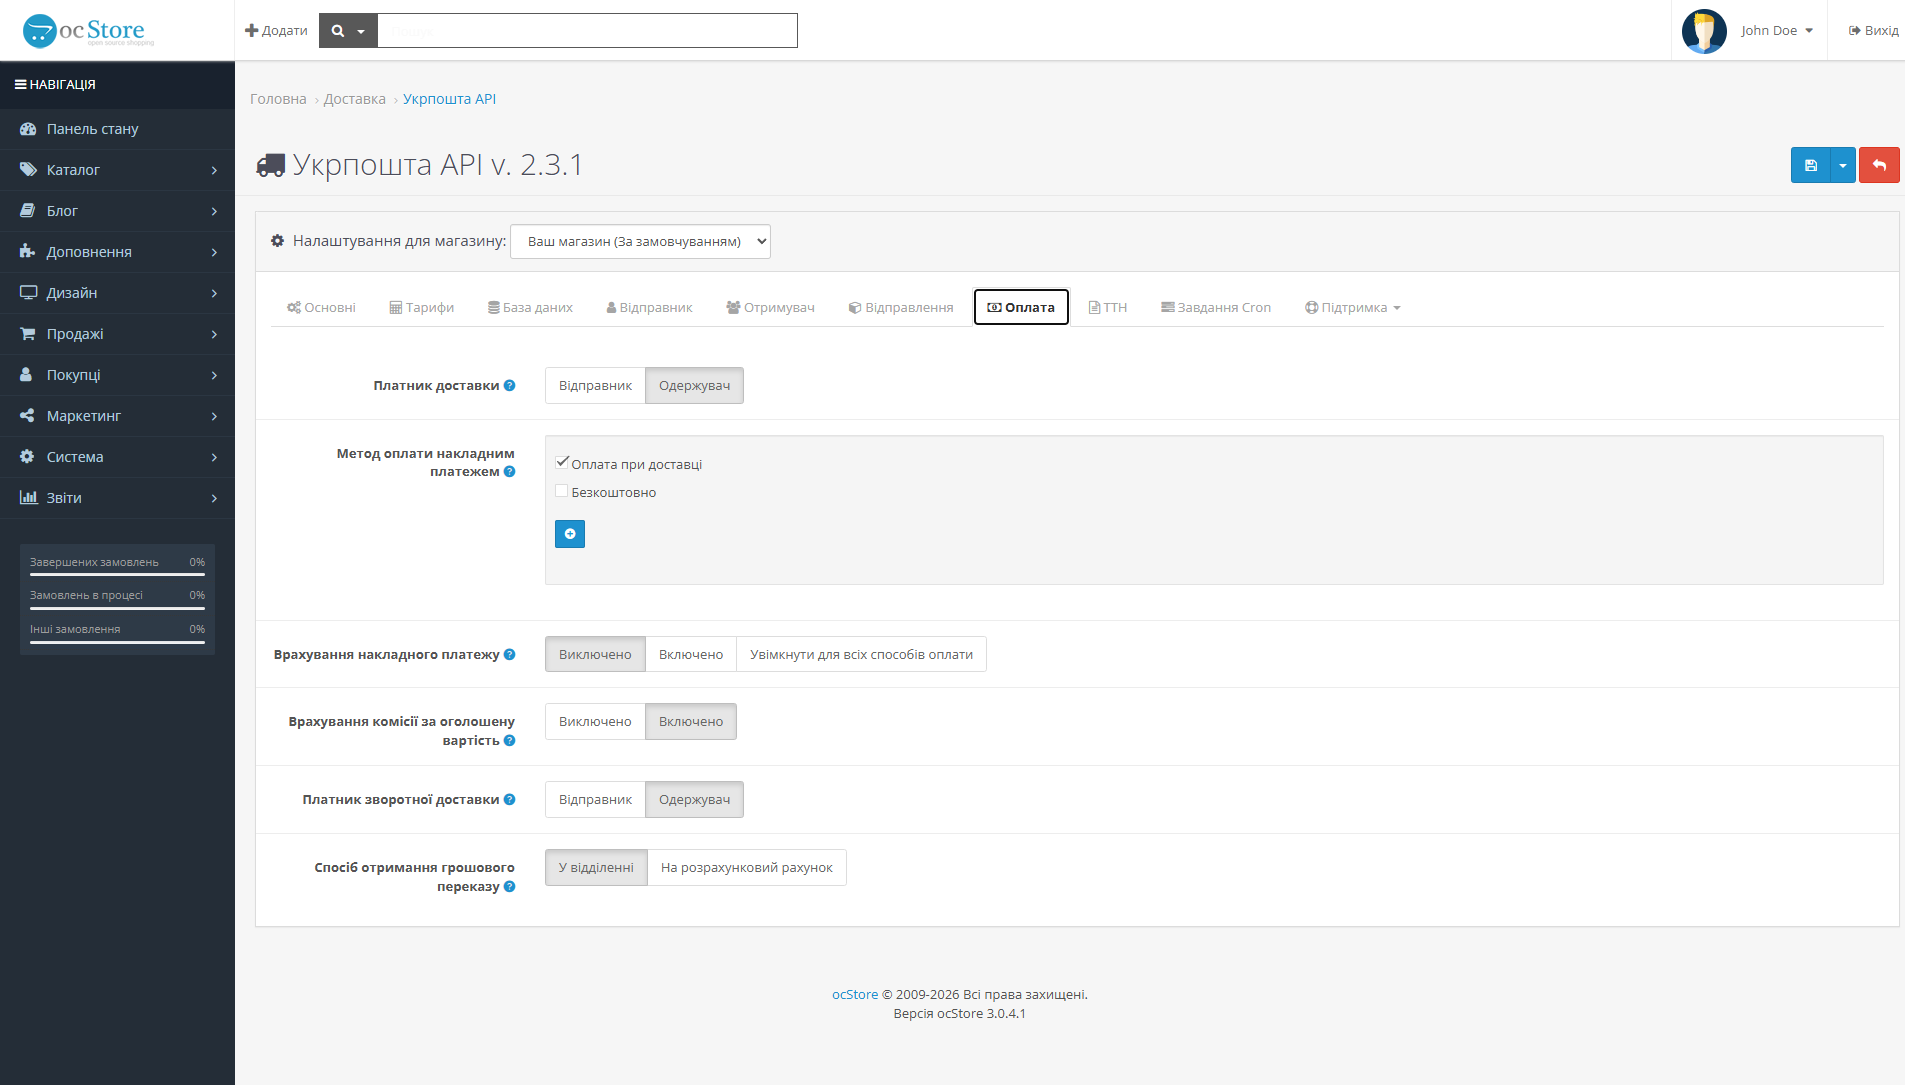Click help icon for Платник зворотної доставки

[510, 800]
